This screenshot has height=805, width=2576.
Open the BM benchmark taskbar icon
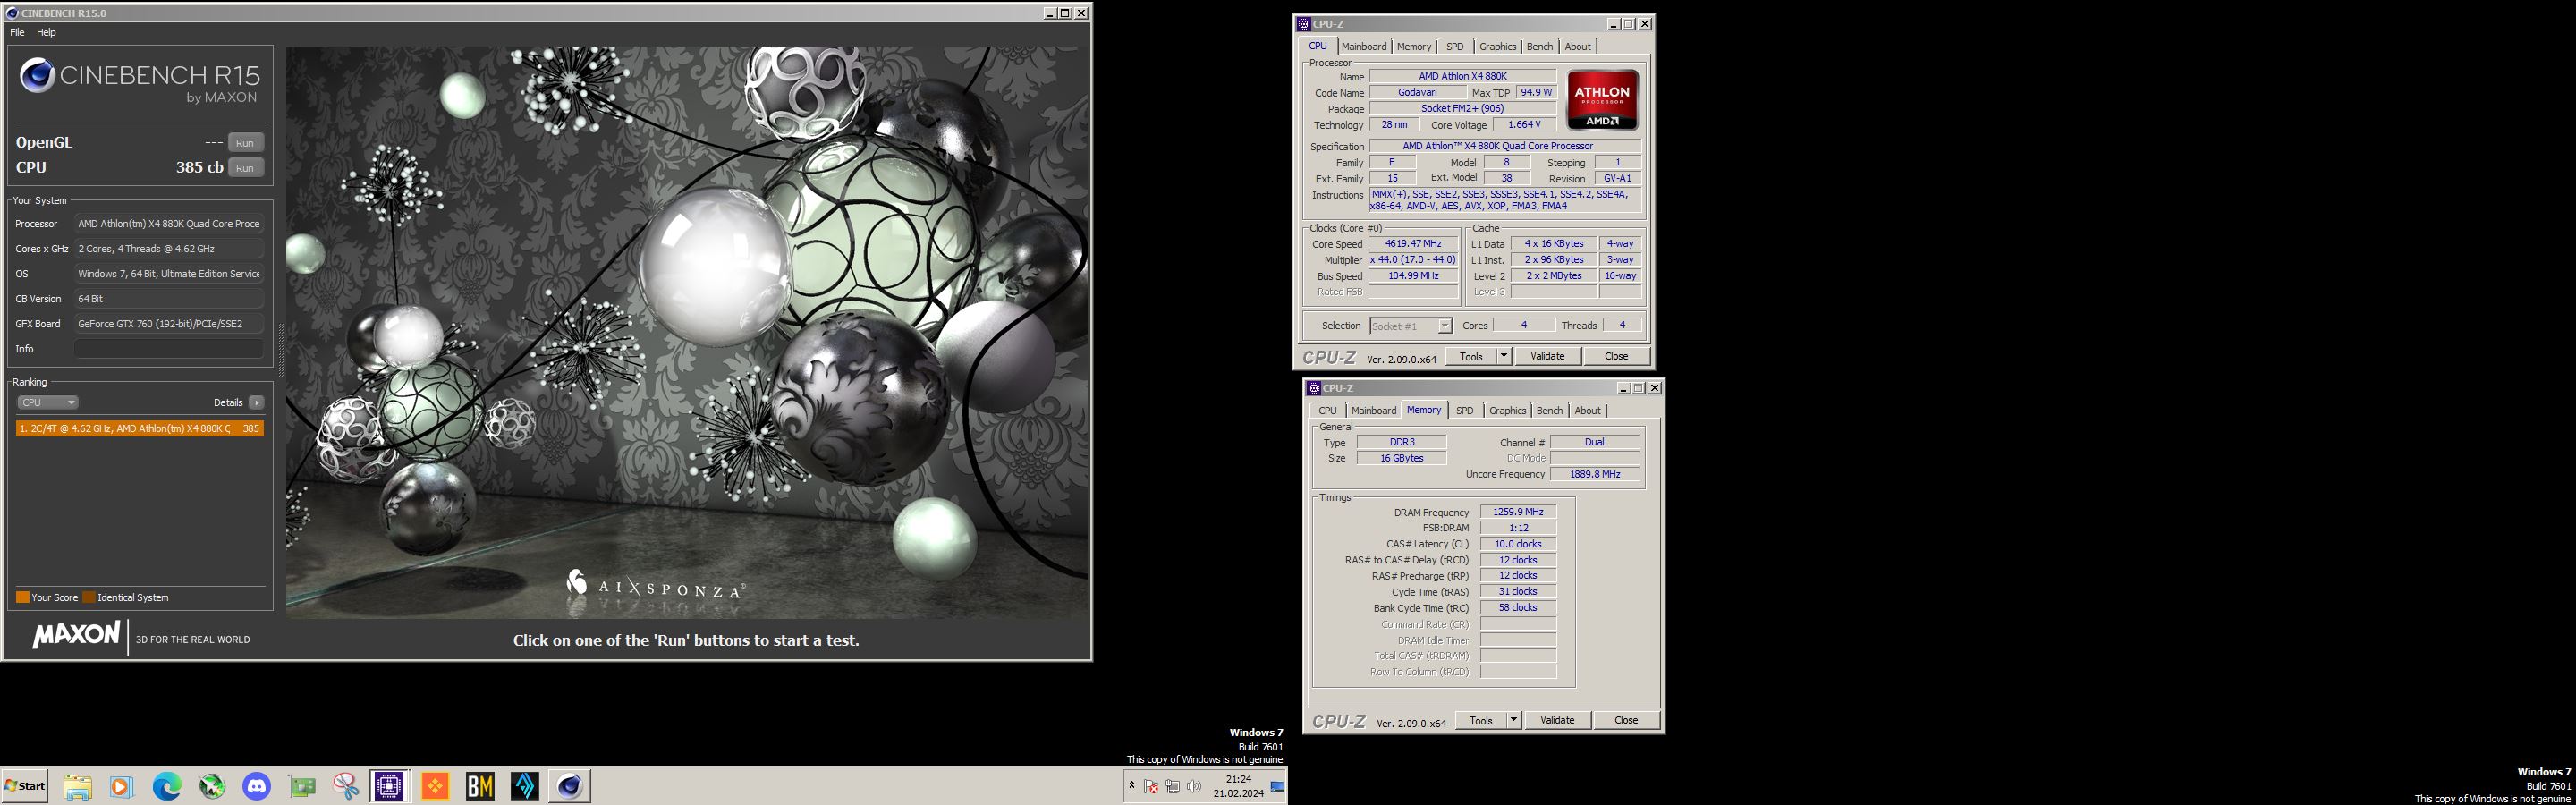click(480, 787)
